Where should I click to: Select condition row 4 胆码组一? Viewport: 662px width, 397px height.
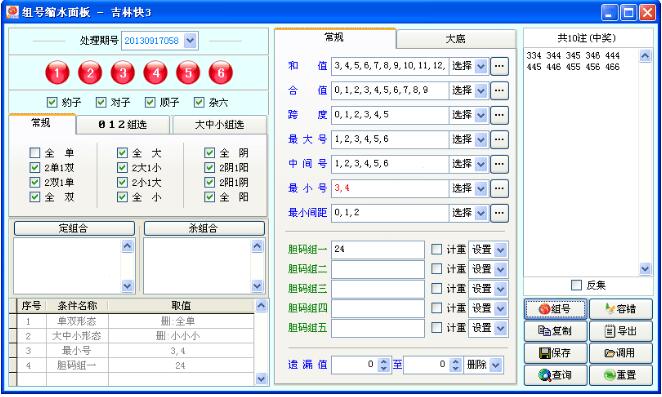click(x=136, y=366)
